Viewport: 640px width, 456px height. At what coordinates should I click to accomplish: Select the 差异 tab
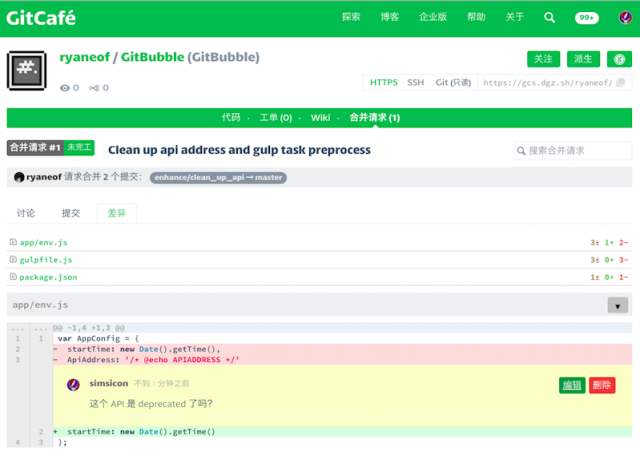coord(117,213)
